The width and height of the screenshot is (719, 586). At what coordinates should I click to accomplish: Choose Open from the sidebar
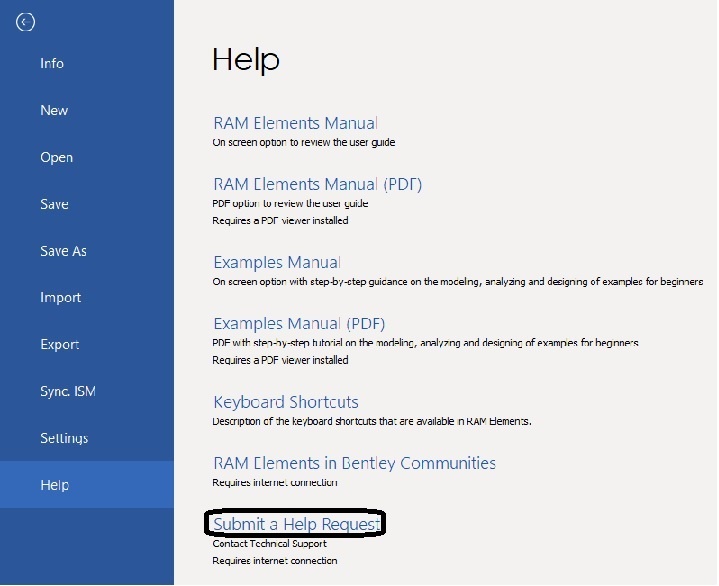(x=56, y=157)
